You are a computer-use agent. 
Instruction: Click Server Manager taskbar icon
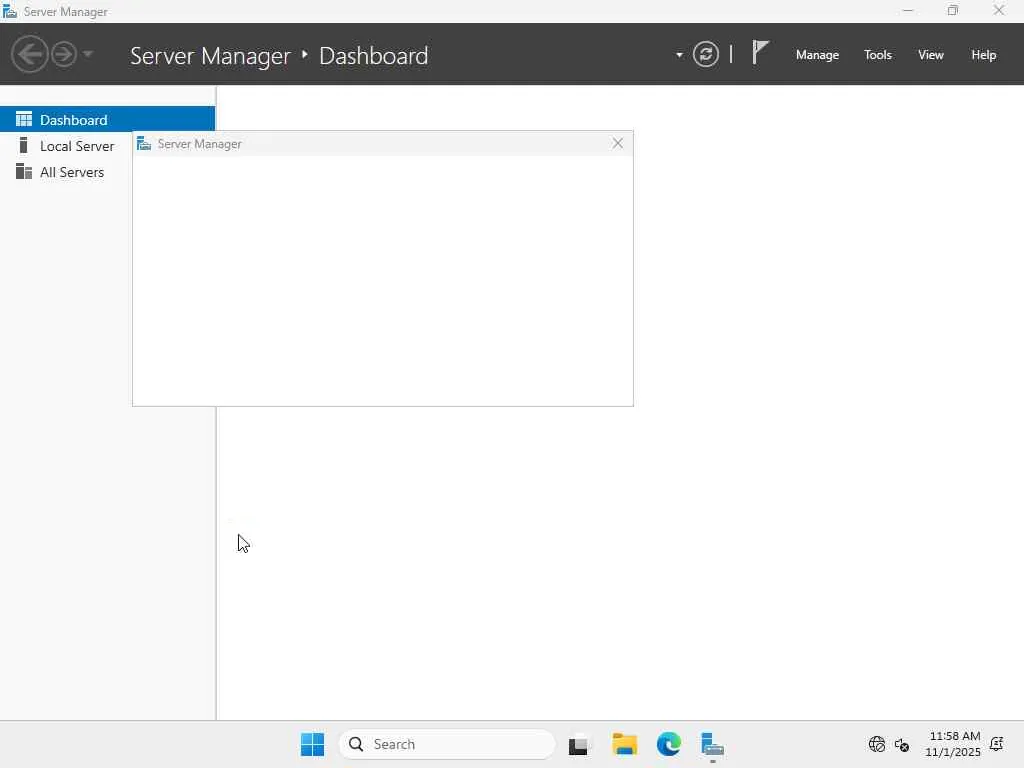(x=712, y=744)
